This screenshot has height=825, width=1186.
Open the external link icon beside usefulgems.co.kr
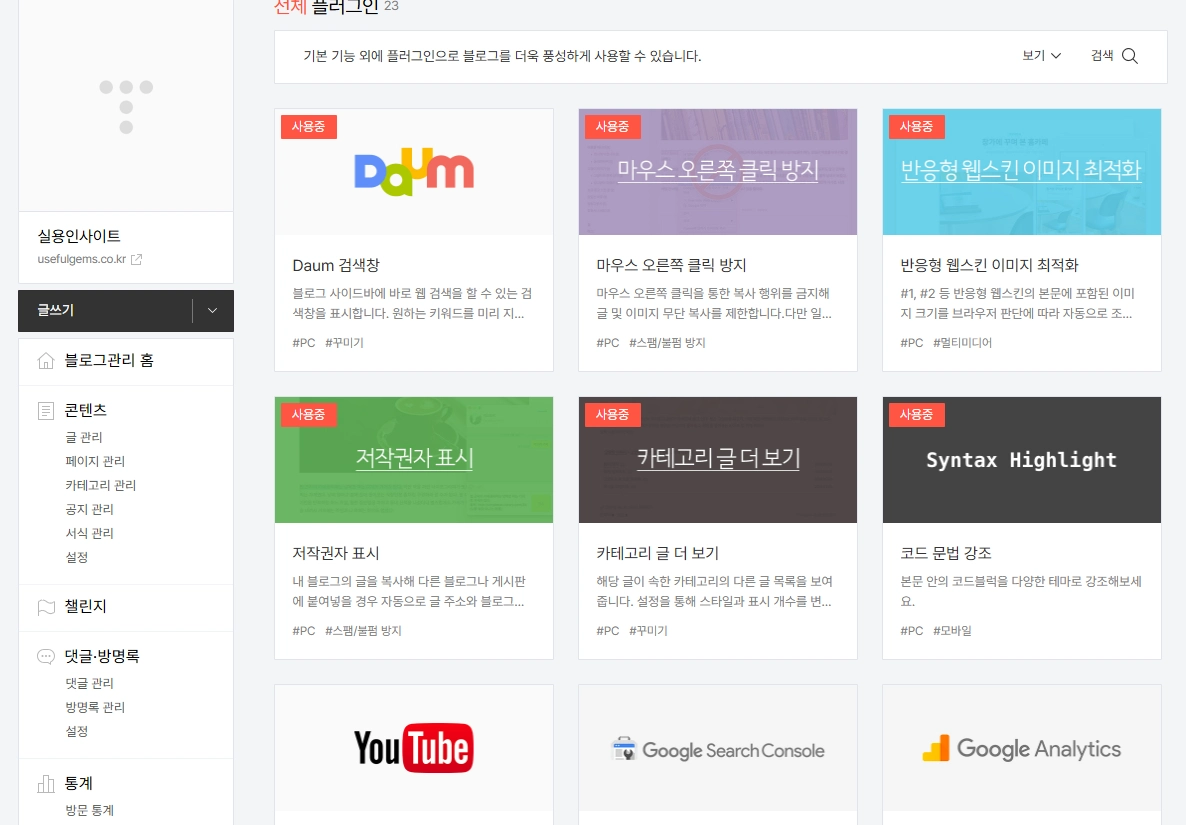coord(136,259)
